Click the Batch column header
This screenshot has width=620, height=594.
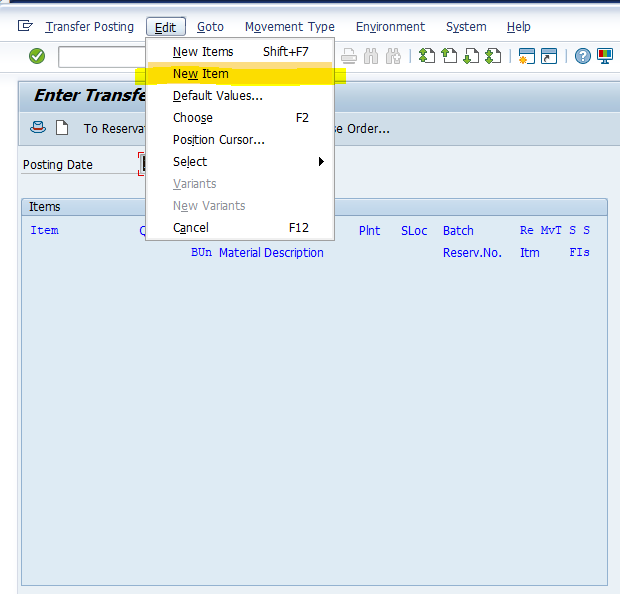click(458, 231)
